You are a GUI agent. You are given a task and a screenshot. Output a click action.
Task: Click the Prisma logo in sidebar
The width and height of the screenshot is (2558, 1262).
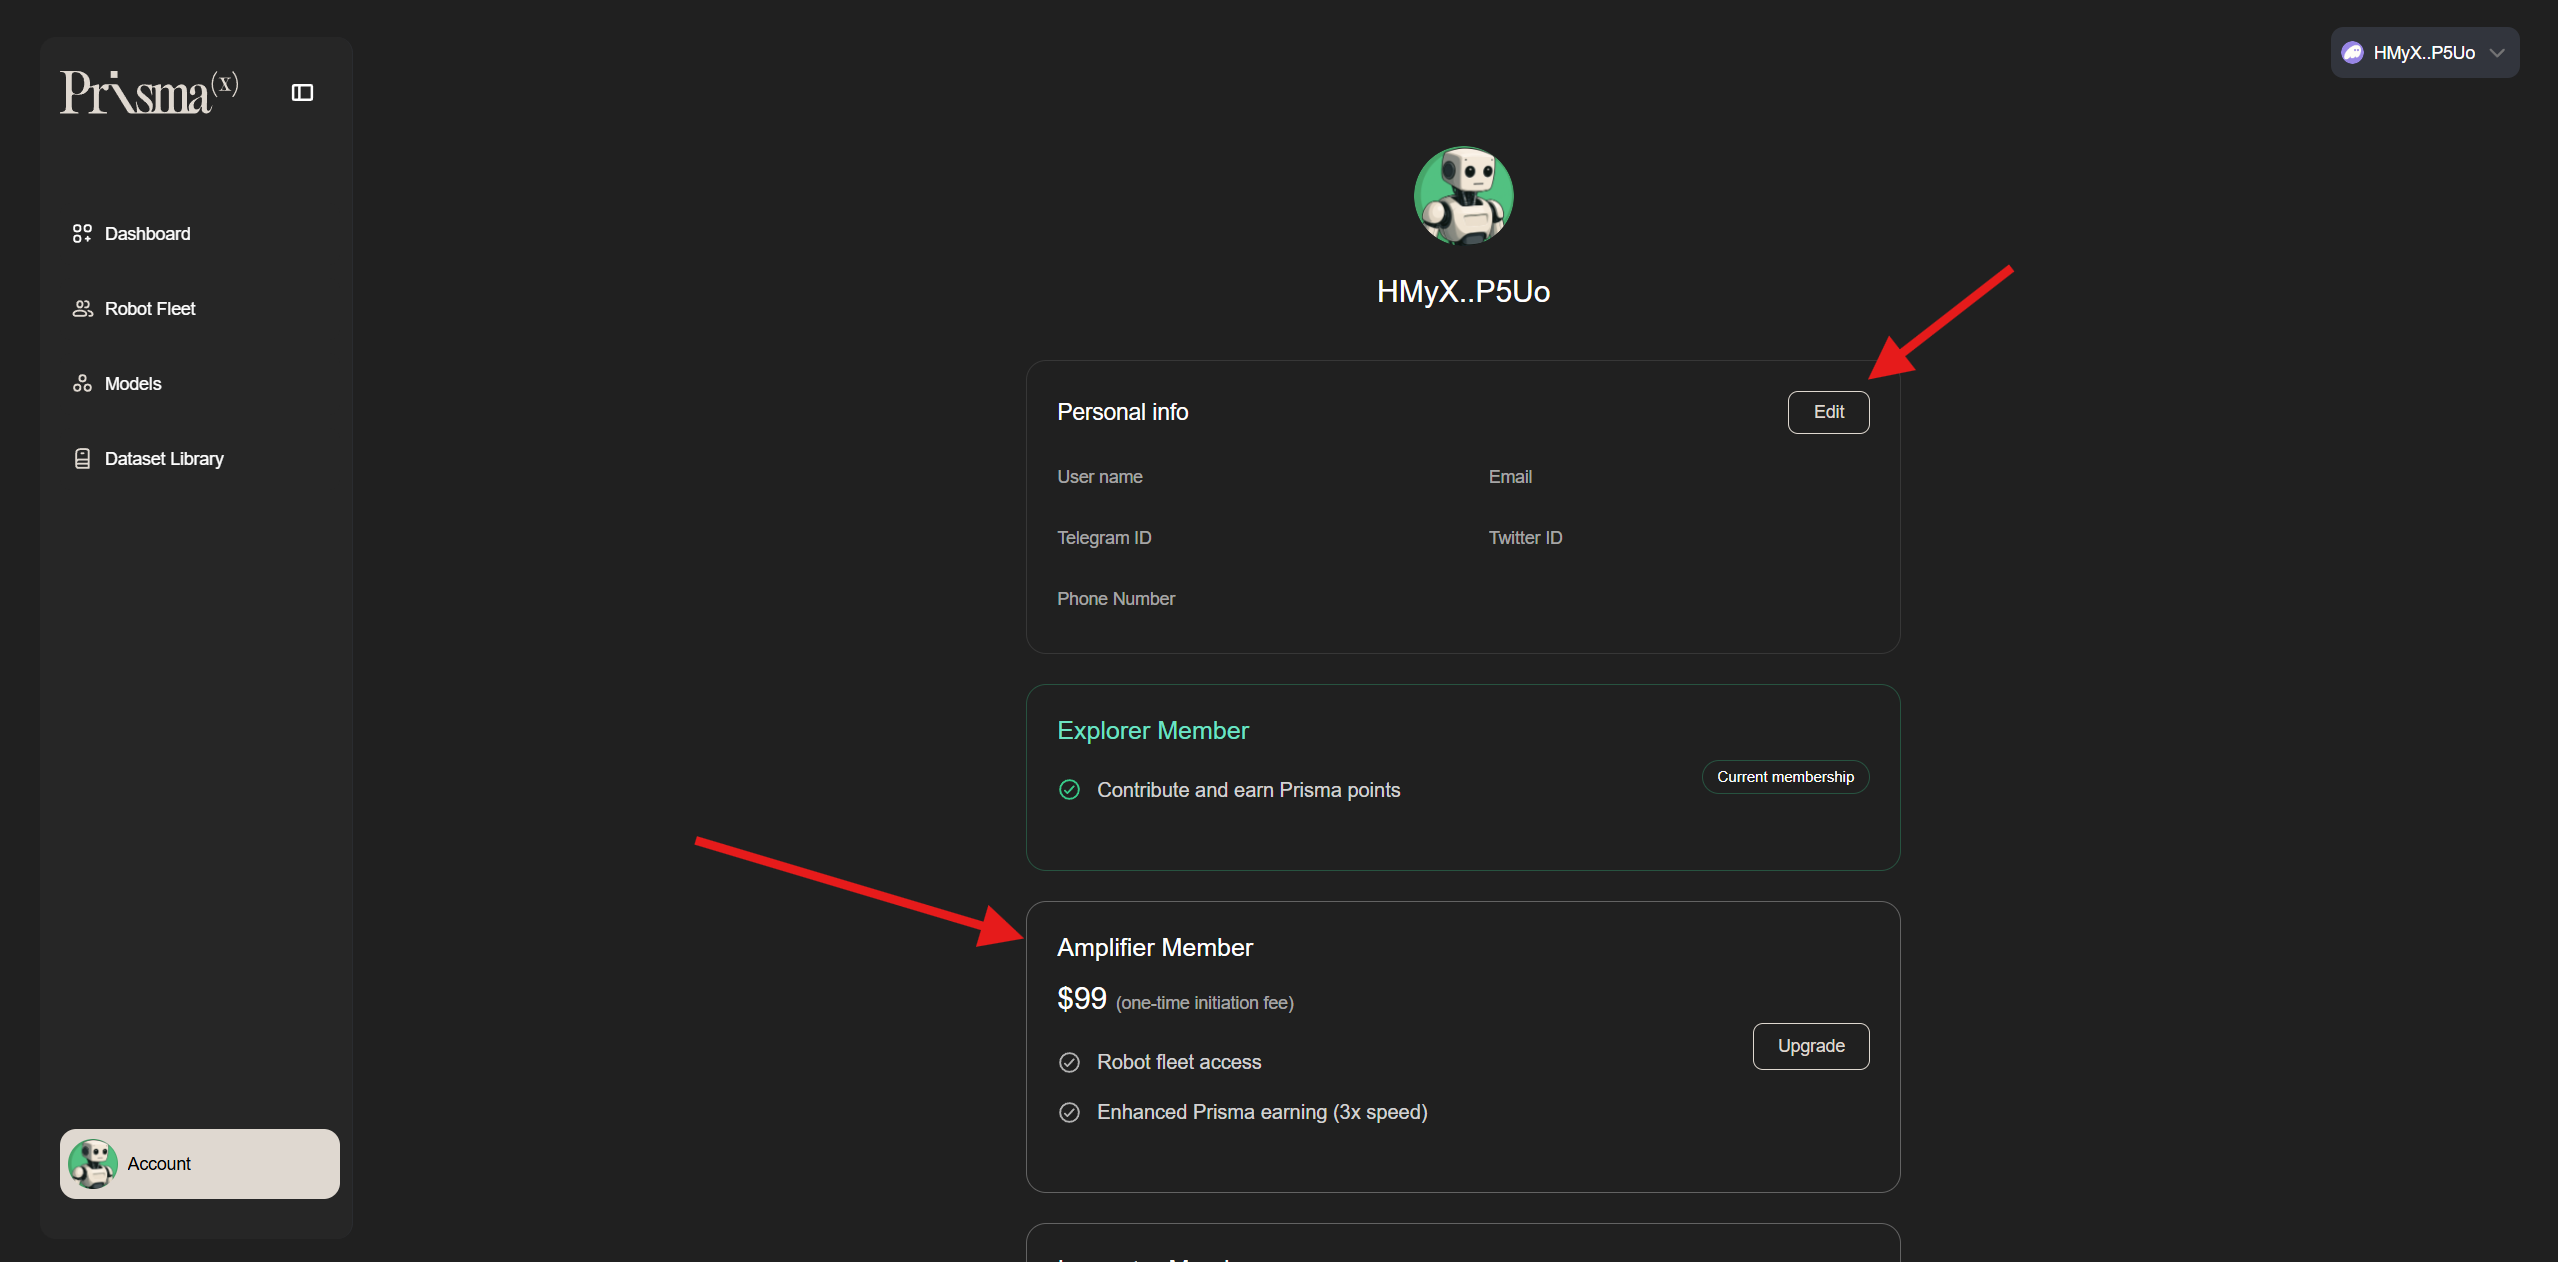[x=149, y=93]
